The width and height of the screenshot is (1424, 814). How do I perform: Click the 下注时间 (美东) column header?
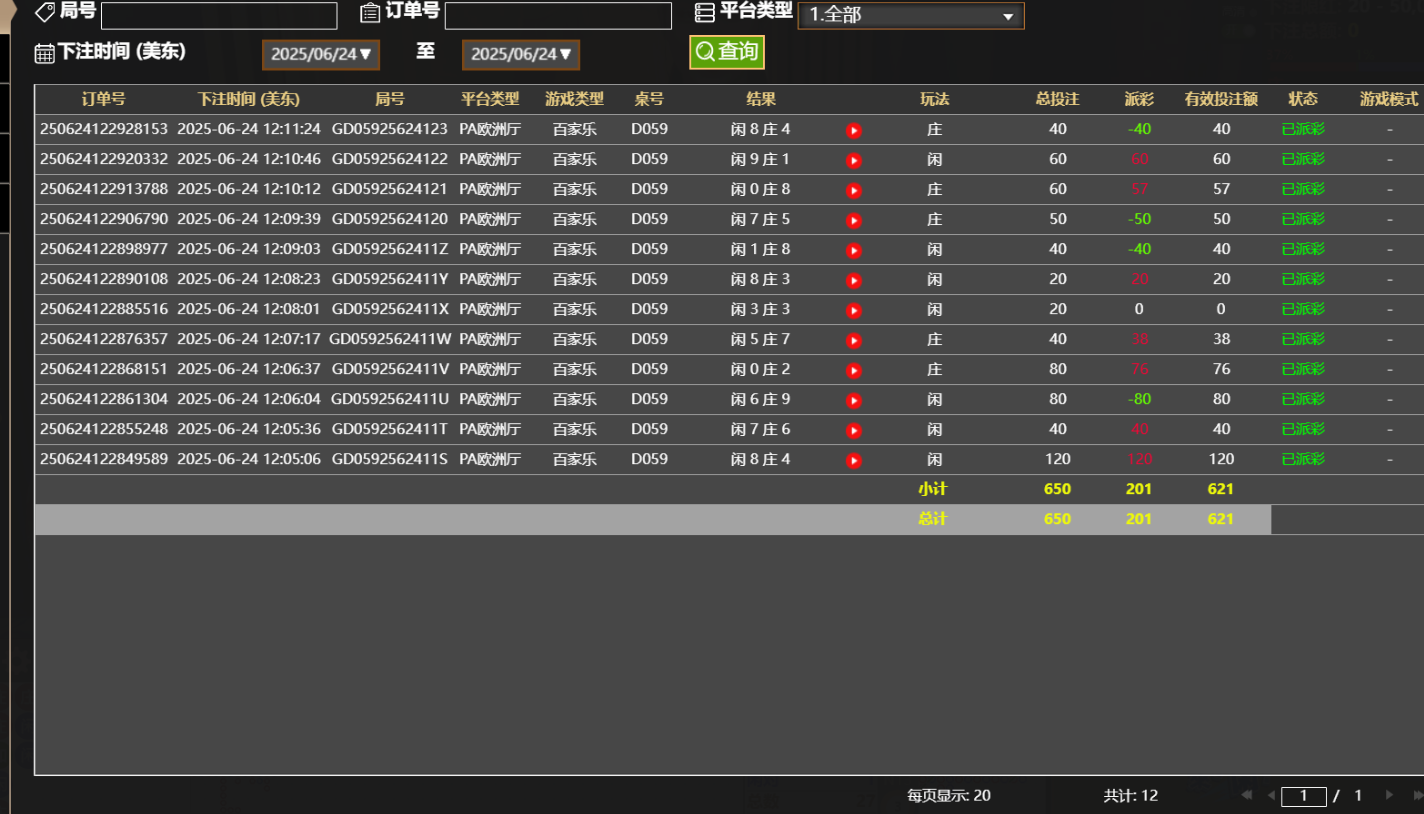coord(248,100)
